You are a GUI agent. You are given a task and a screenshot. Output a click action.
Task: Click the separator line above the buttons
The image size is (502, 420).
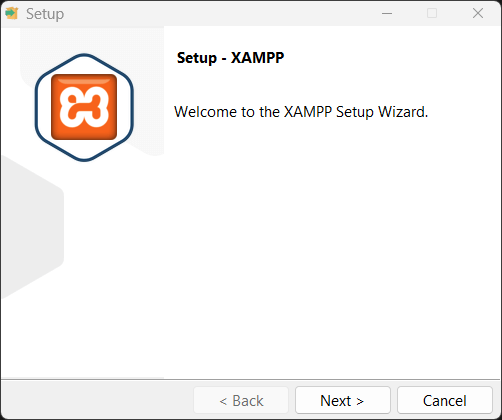pos(251,379)
